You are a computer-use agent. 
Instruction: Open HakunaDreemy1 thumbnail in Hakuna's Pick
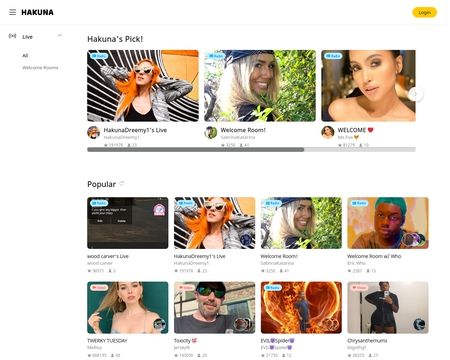[x=143, y=86]
